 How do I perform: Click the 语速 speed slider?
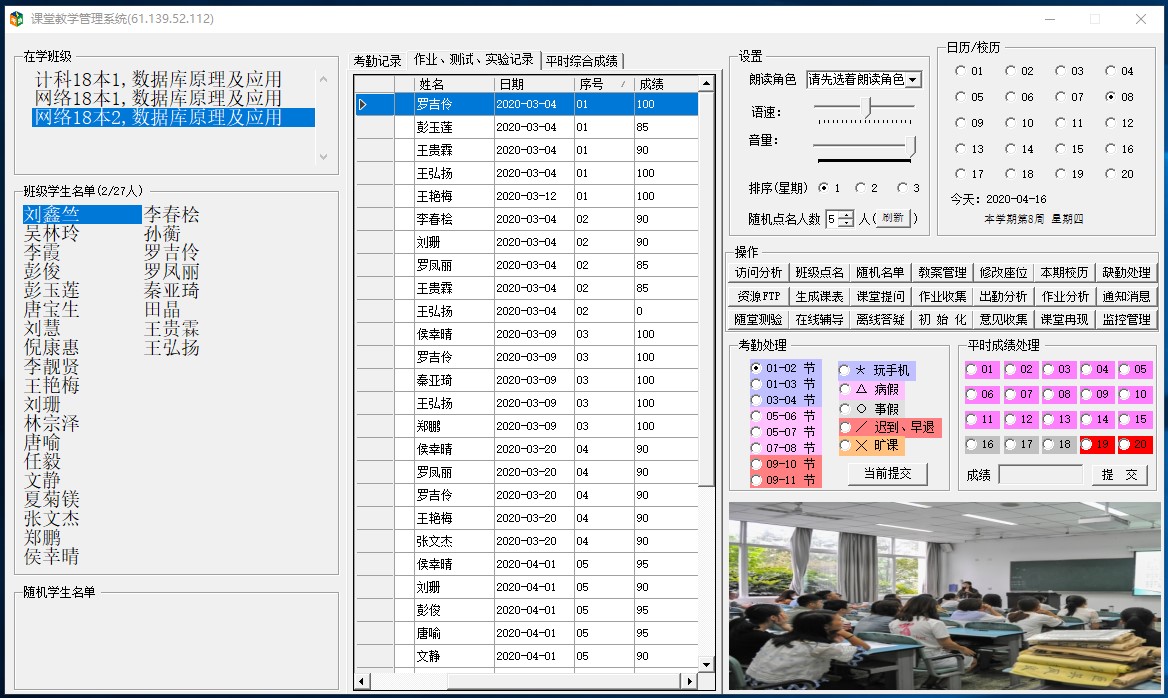point(864,106)
